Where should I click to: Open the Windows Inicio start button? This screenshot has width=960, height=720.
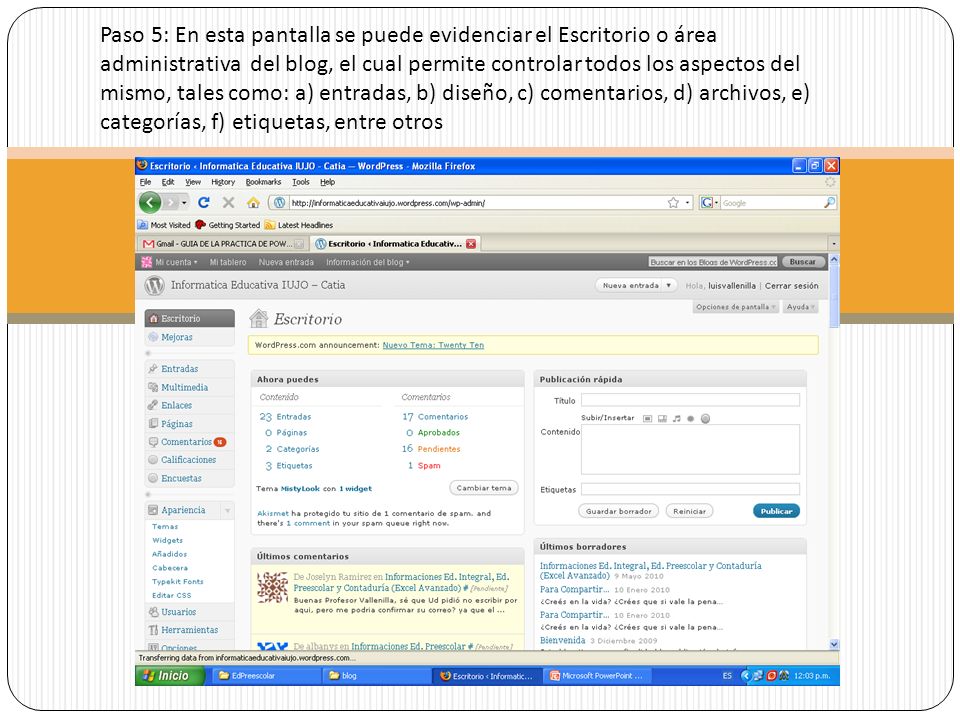pos(170,676)
